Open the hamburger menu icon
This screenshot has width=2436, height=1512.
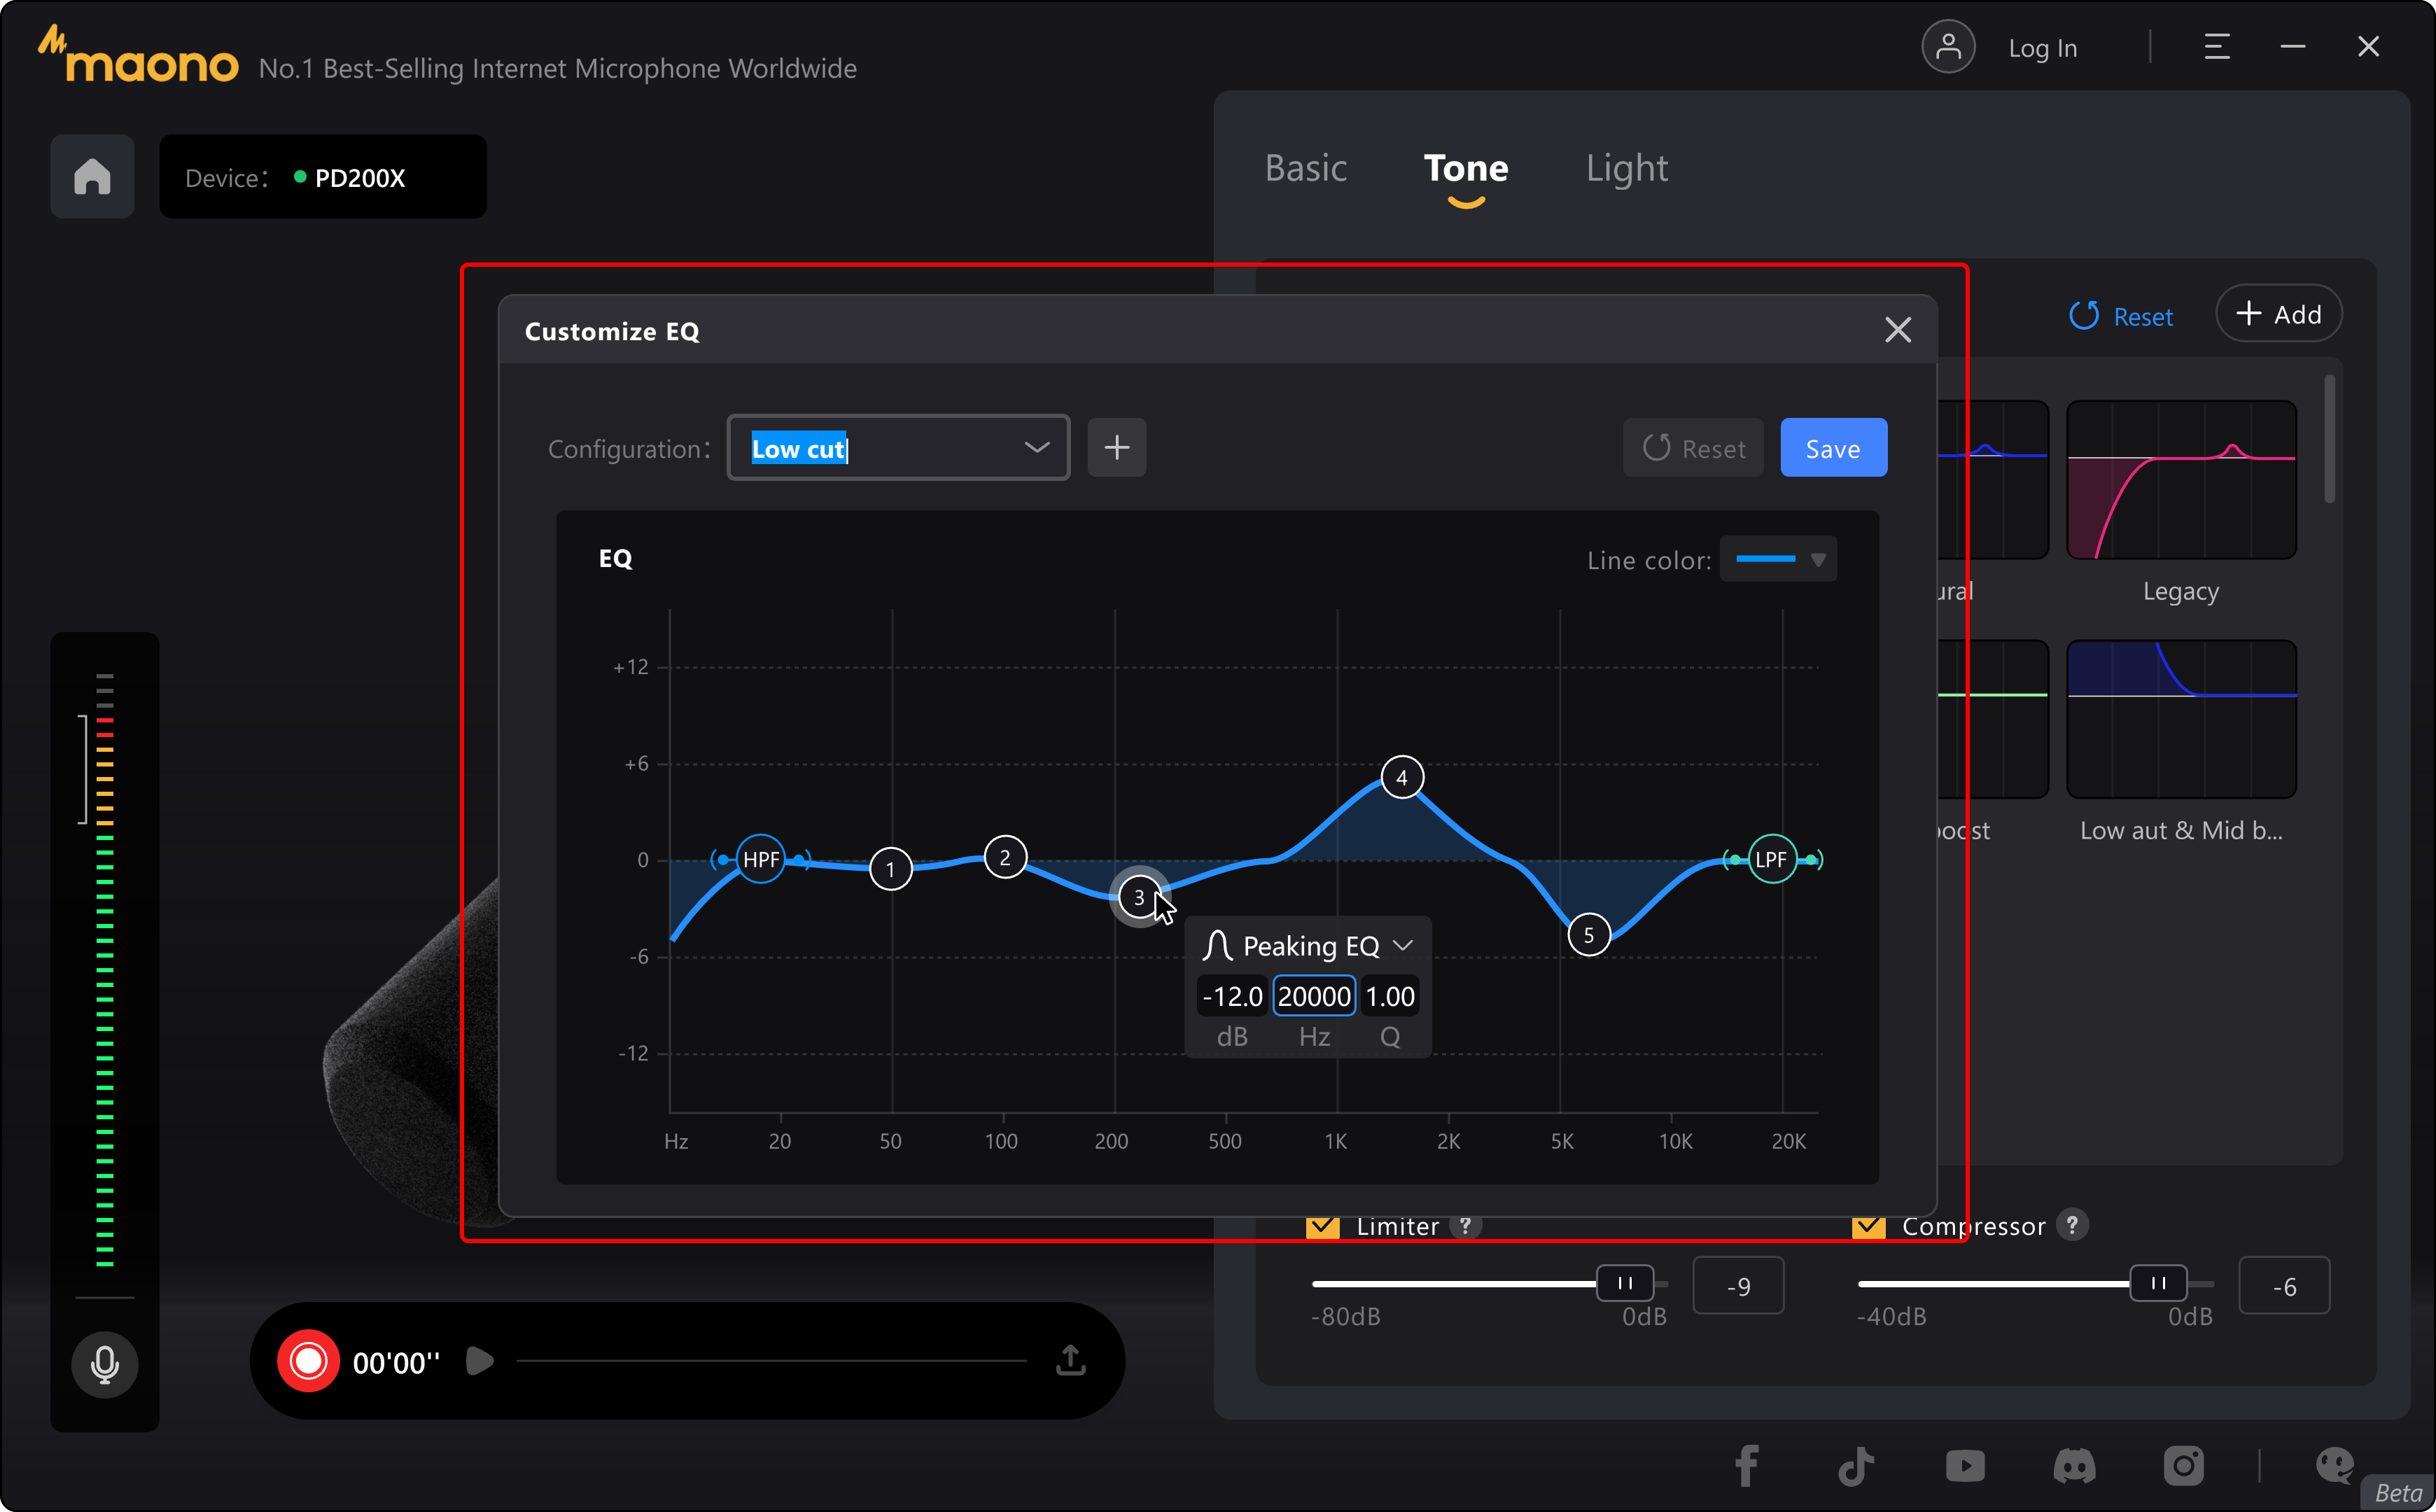[2216, 47]
